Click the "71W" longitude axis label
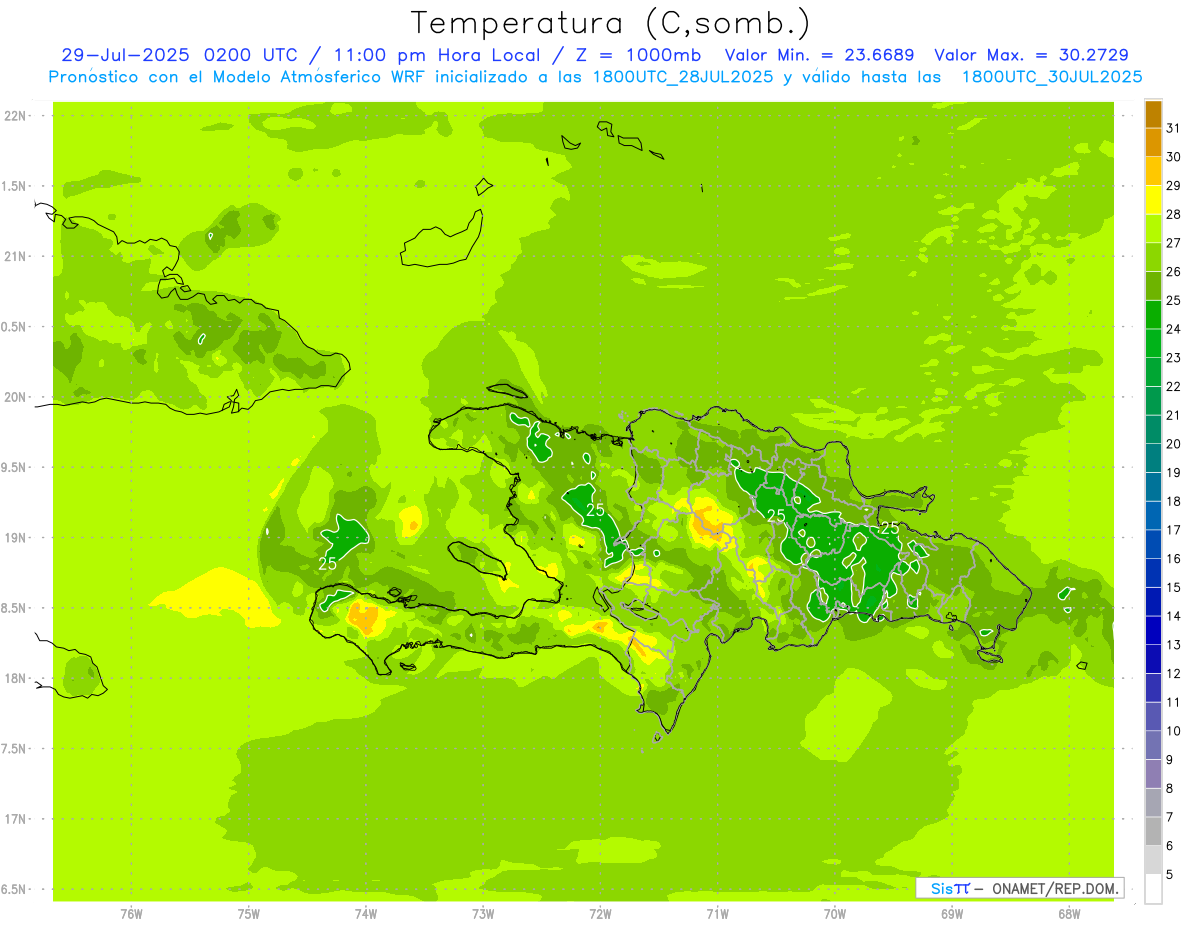This screenshot has height=927, width=1200. [x=717, y=915]
